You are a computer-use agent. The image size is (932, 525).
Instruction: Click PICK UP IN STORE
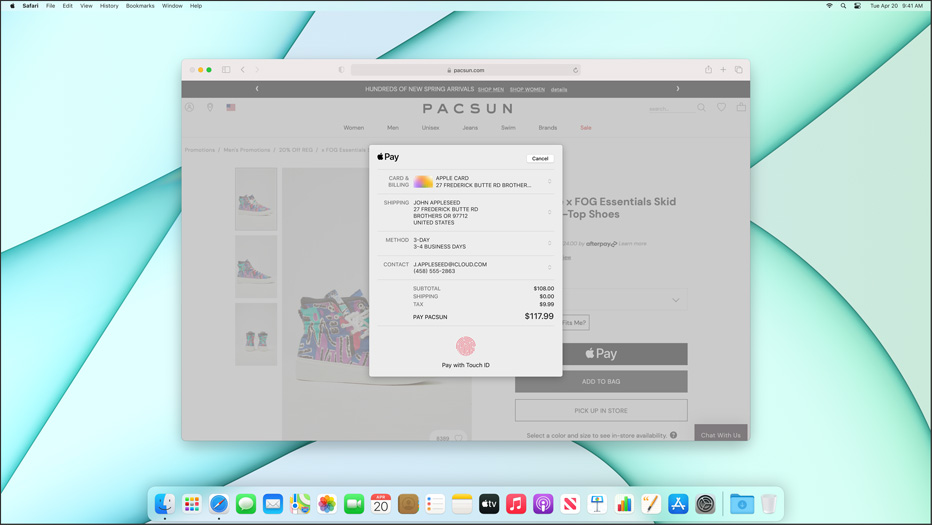coord(601,411)
